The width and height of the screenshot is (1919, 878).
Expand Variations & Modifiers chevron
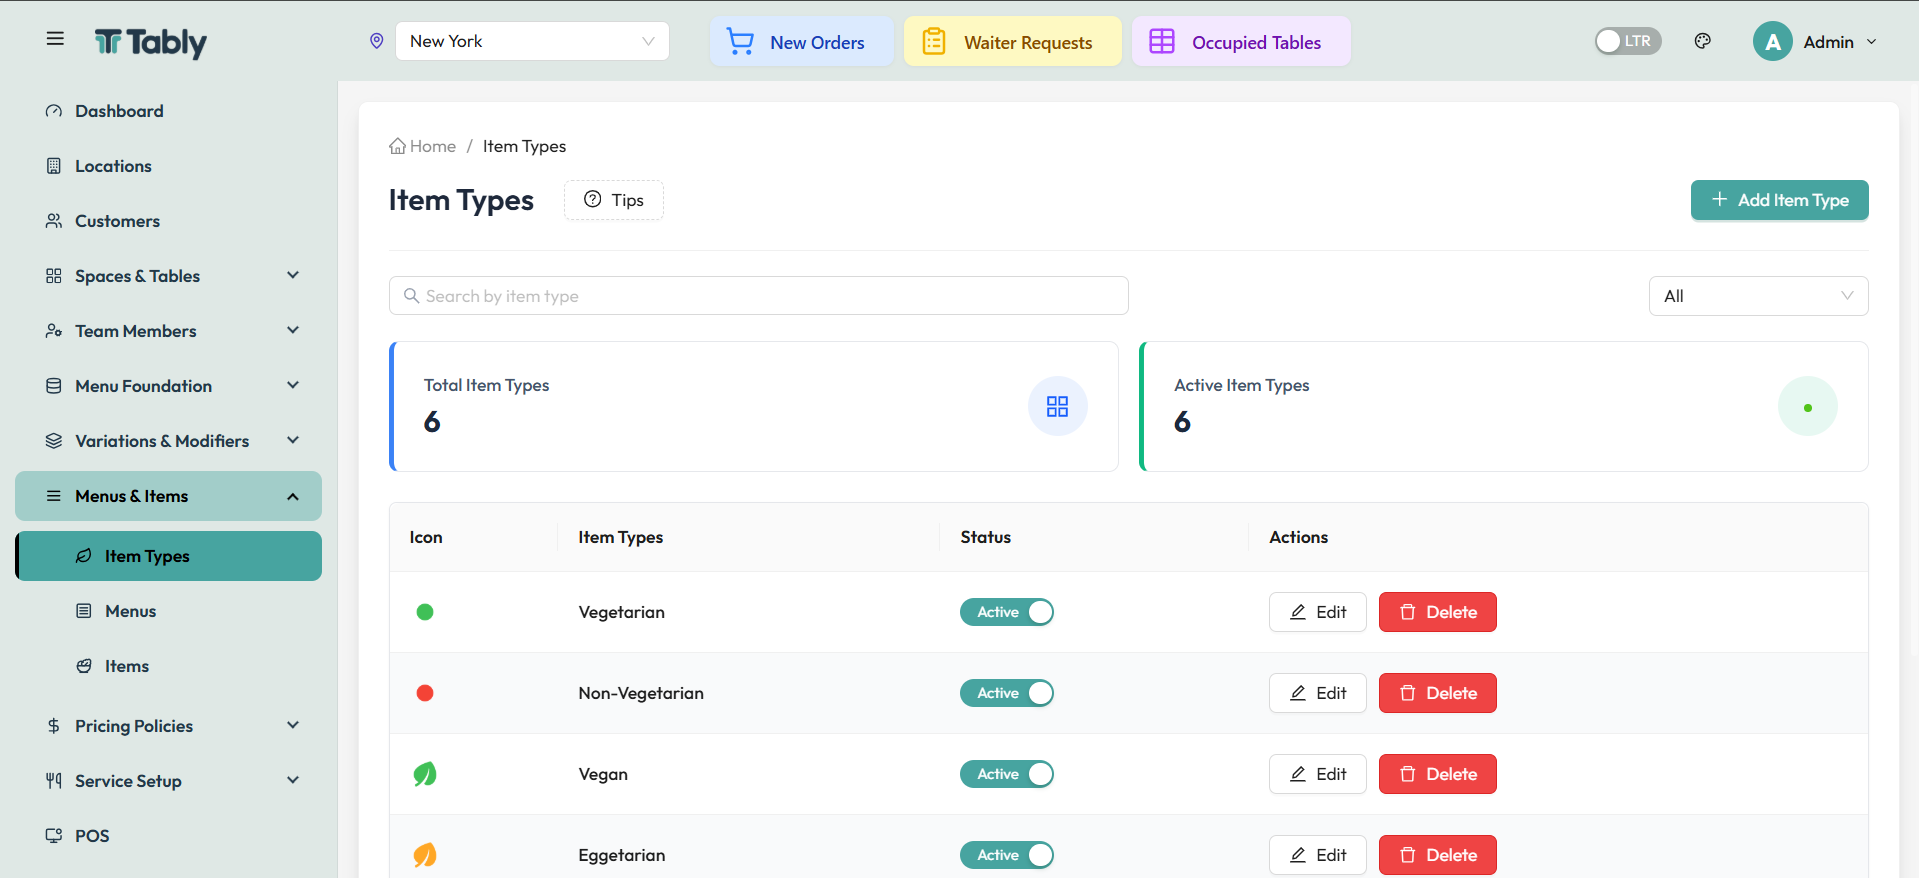click(x=293, y=440)
